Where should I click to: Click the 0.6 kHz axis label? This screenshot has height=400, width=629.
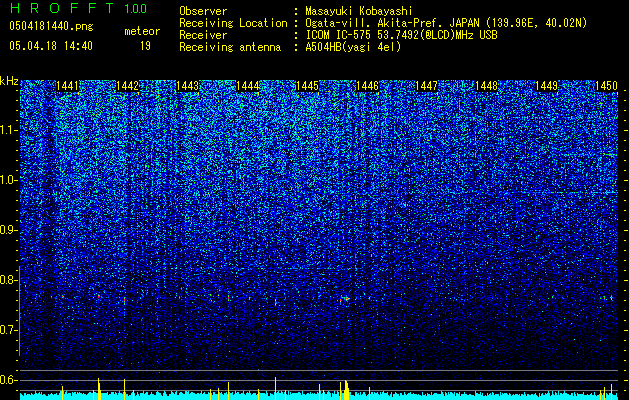(9, 380)
